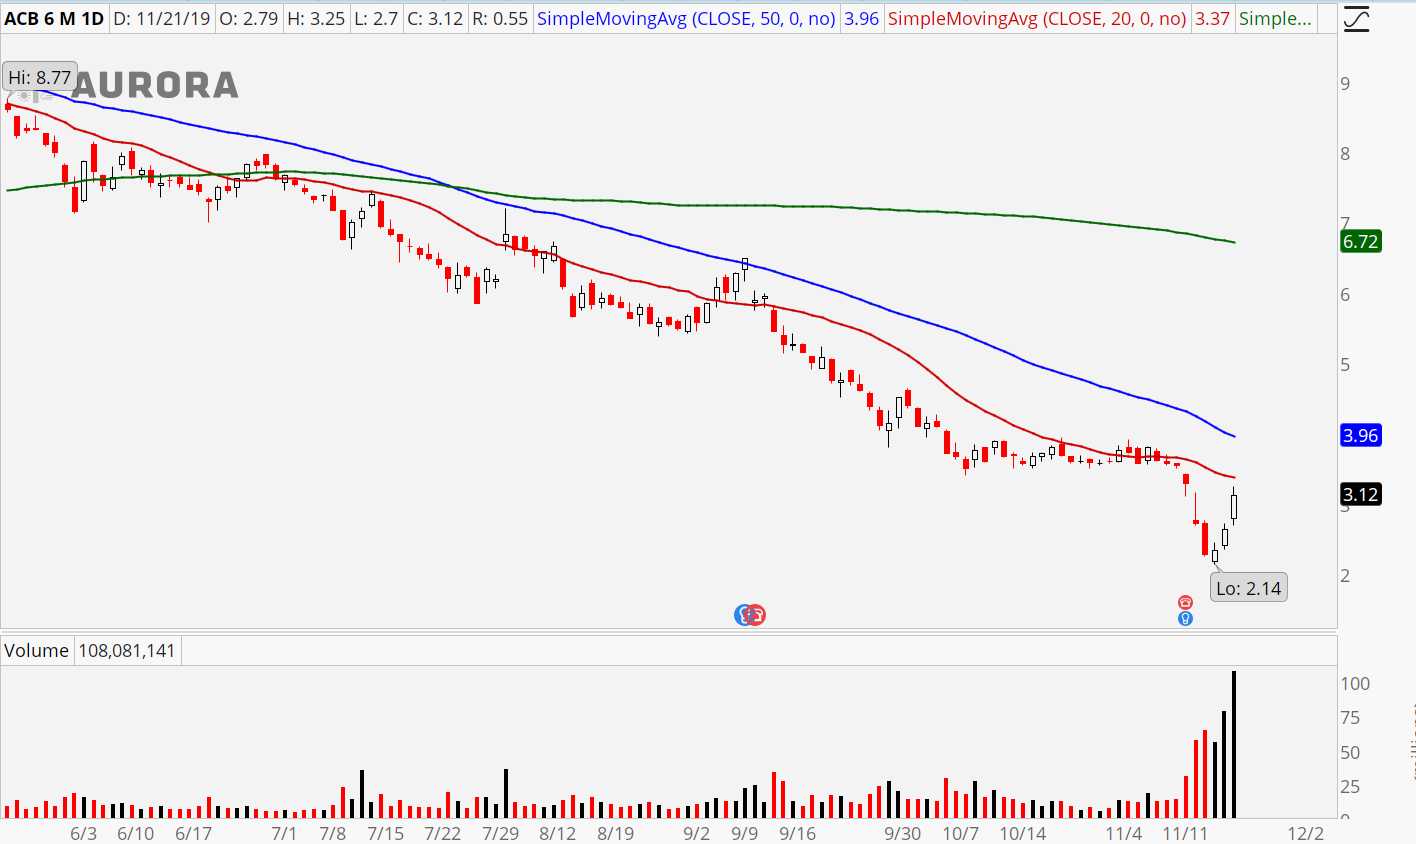Click the 11/4 date on time axis
The height and width of the screenshot is (844, 1416).
[1124, 833]
